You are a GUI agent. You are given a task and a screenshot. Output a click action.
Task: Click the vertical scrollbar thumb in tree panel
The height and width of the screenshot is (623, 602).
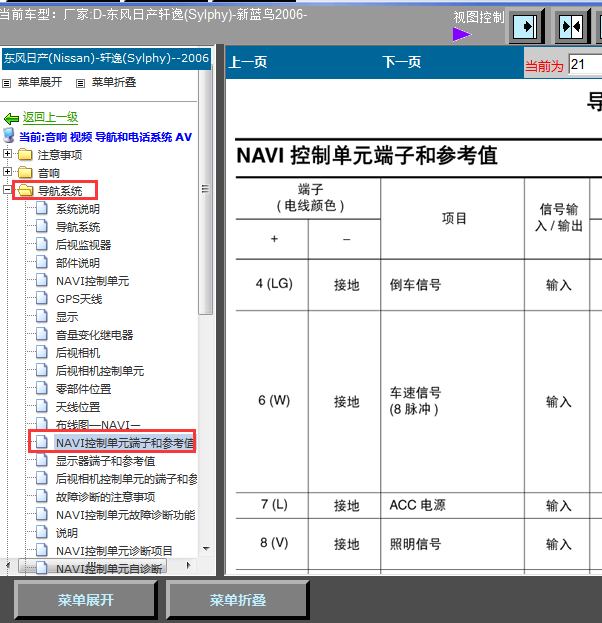coord(205,189)
